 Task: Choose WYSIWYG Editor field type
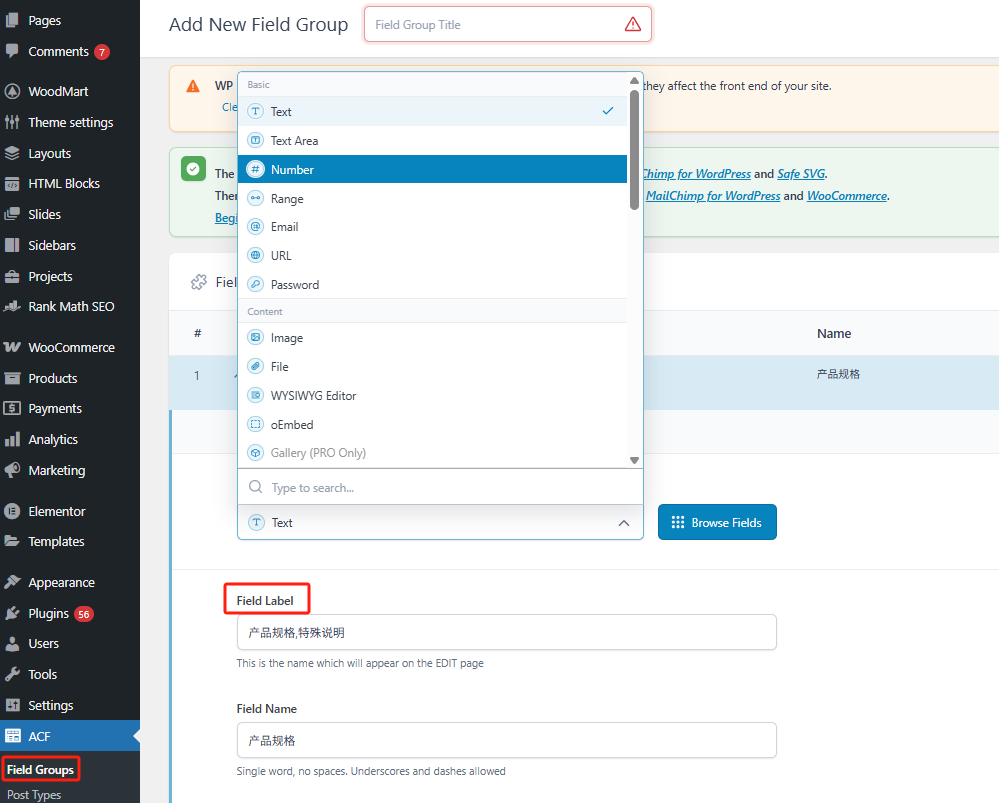click(433, 395)
